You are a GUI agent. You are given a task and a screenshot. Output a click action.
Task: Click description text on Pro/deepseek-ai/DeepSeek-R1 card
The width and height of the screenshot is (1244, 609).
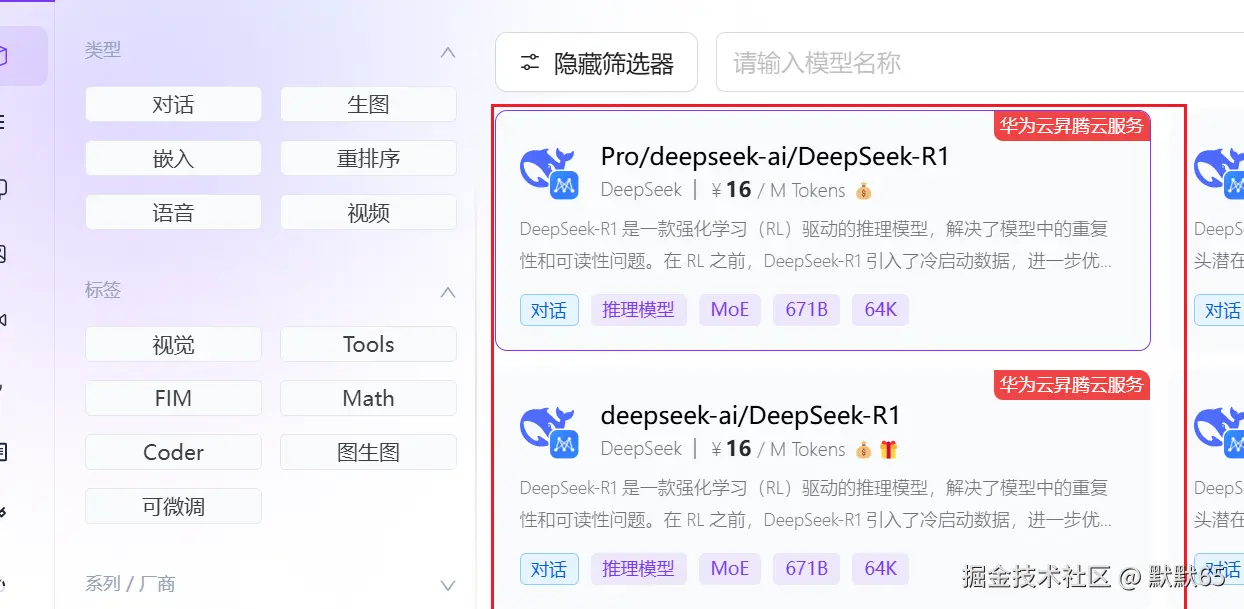pyautogui.click(x=815, y=245)
